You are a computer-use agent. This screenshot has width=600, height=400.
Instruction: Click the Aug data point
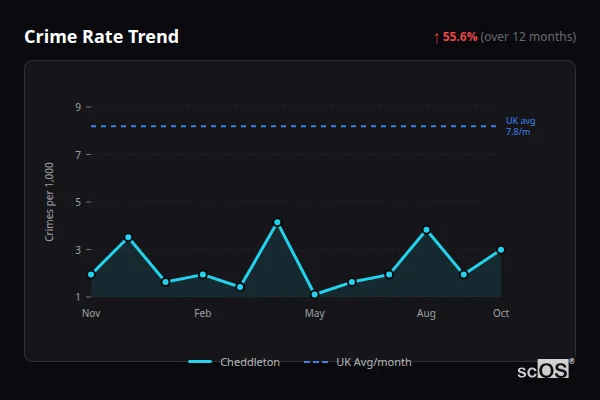[426, 230]
